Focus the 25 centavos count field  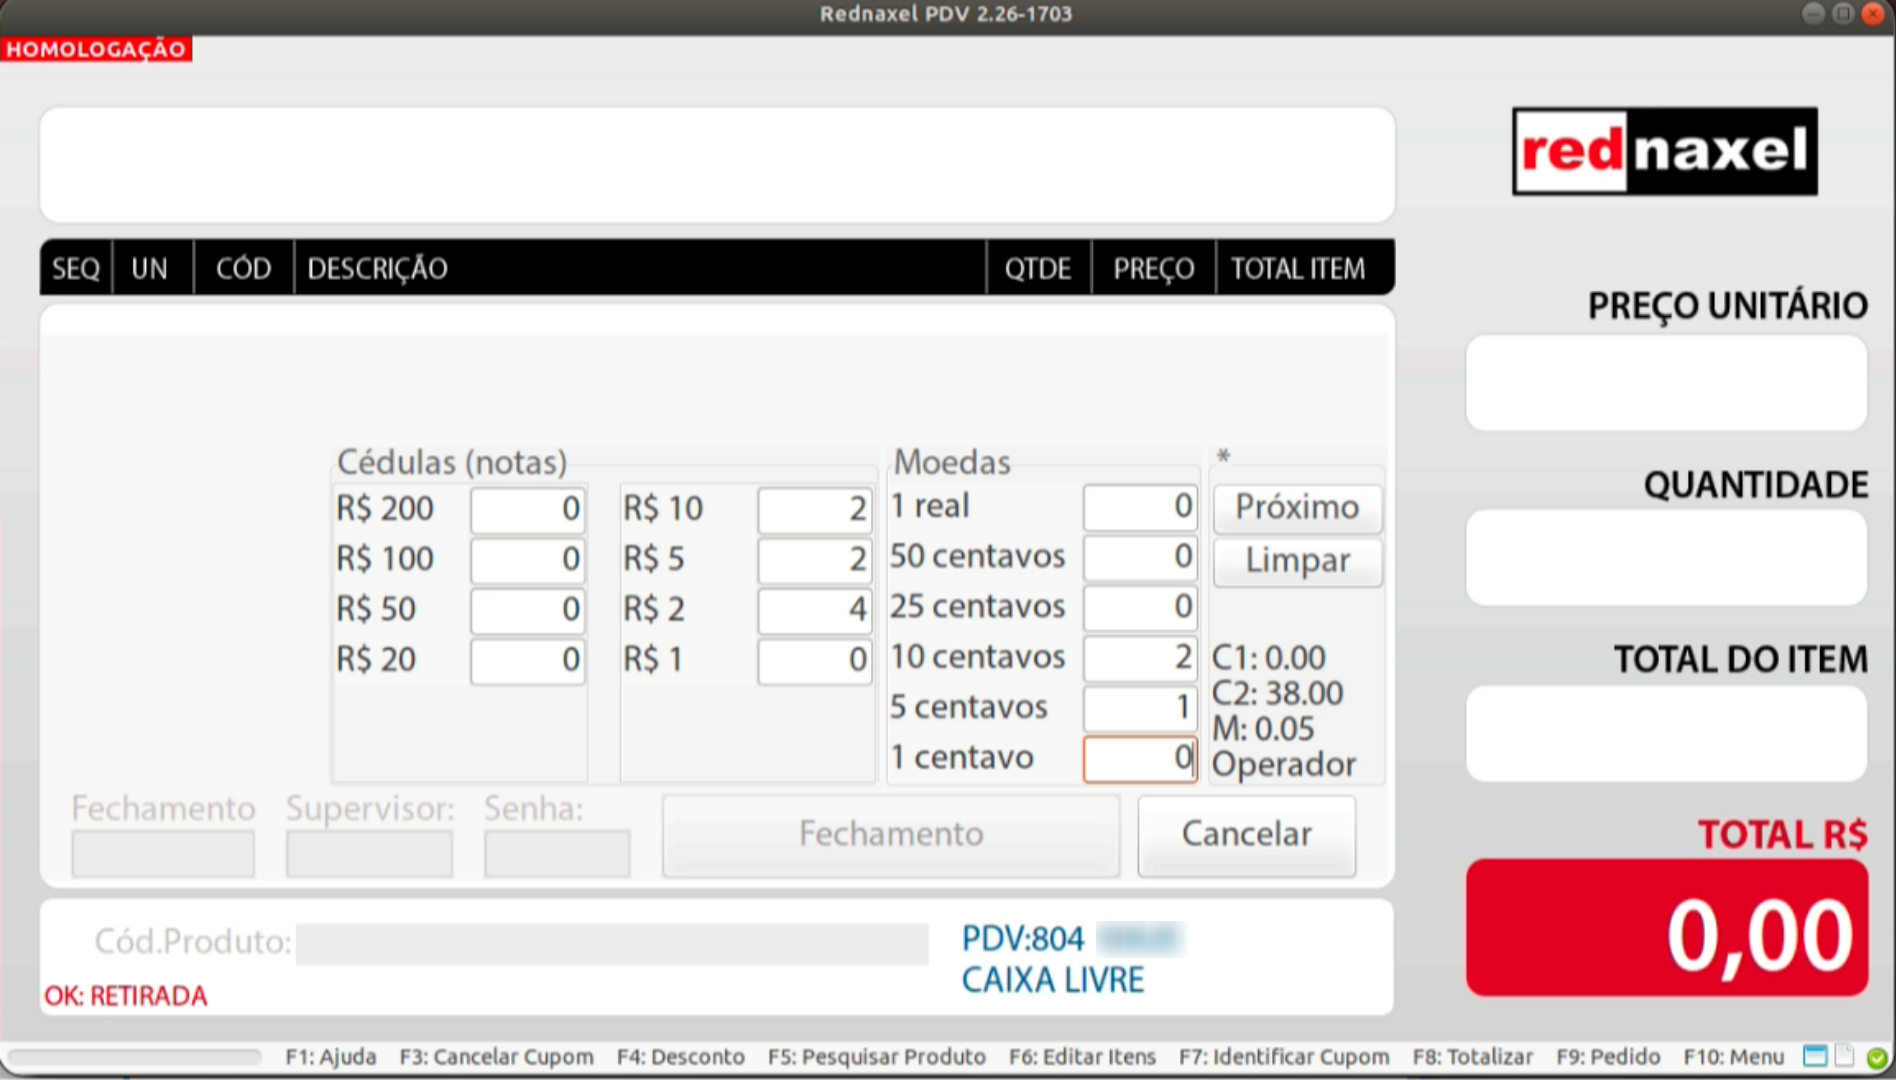coord(1140,607)
